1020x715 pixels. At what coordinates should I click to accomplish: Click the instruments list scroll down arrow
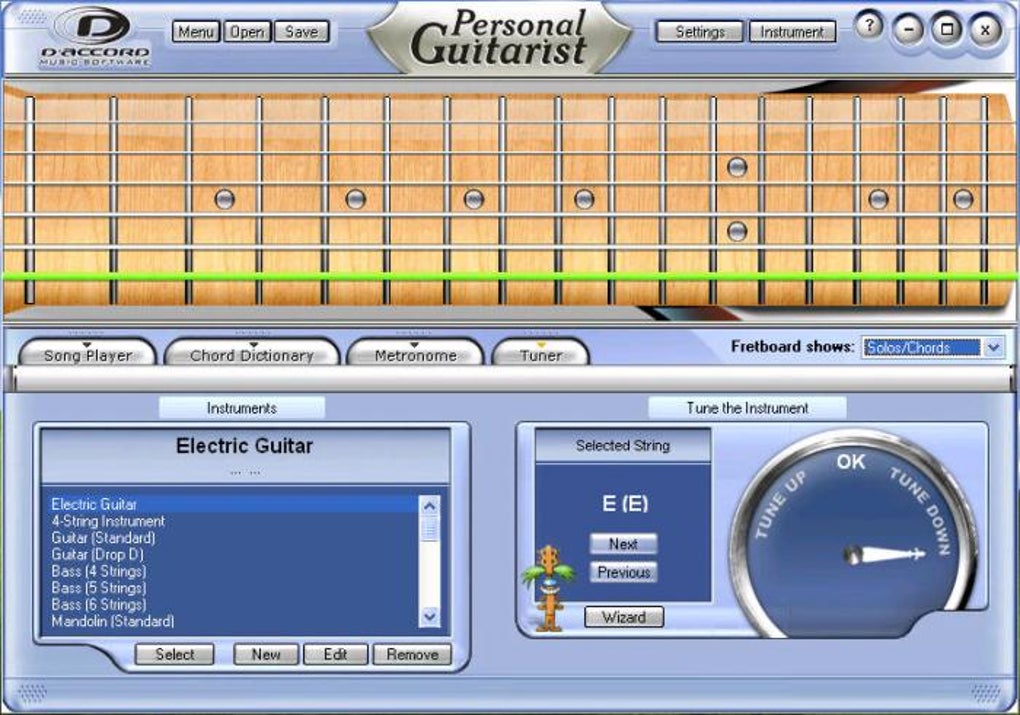tap(429, 616)
